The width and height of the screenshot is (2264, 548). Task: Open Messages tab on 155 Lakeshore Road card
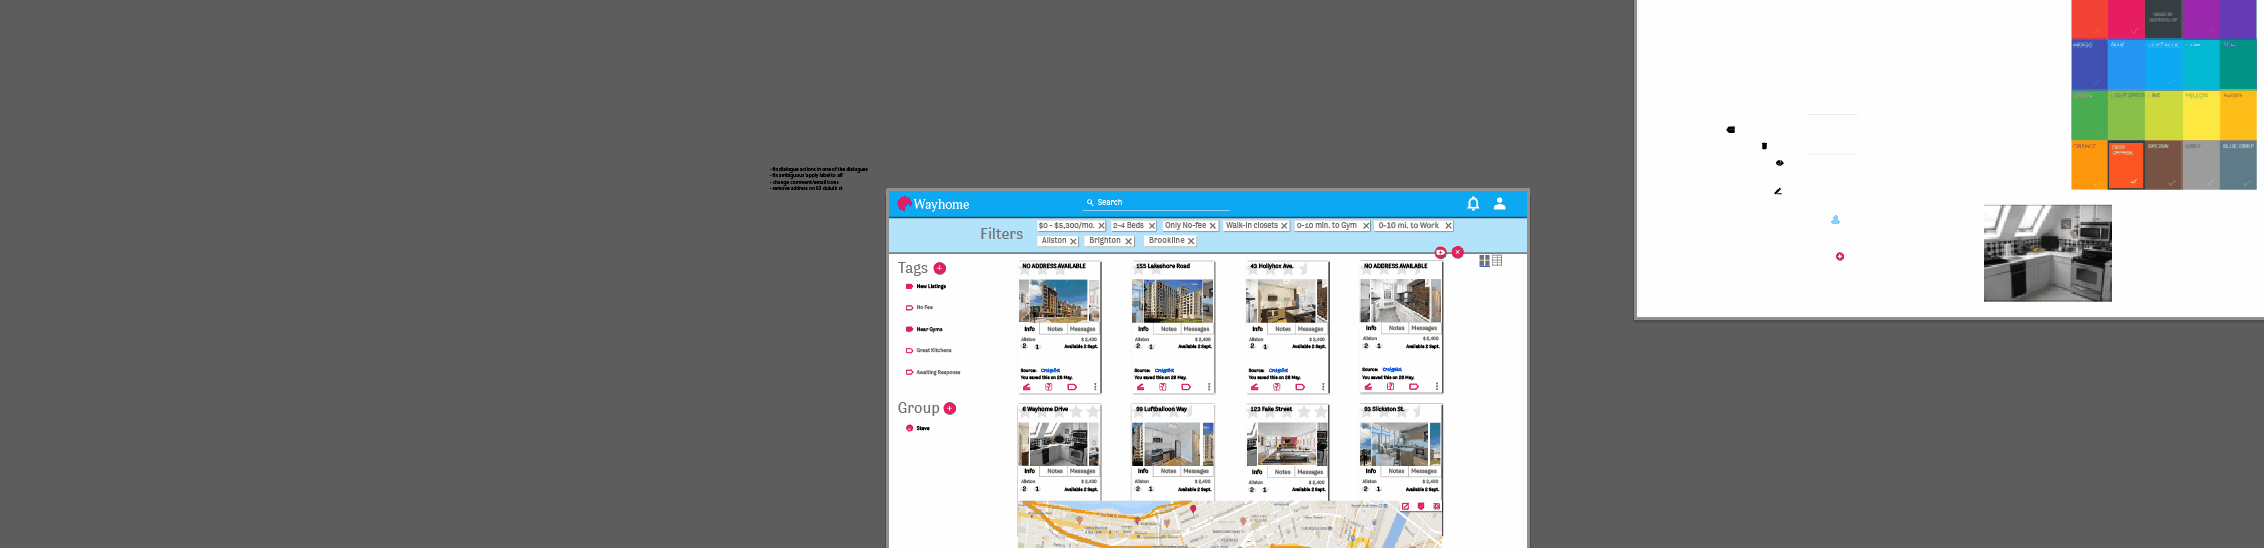(1197, 329)
